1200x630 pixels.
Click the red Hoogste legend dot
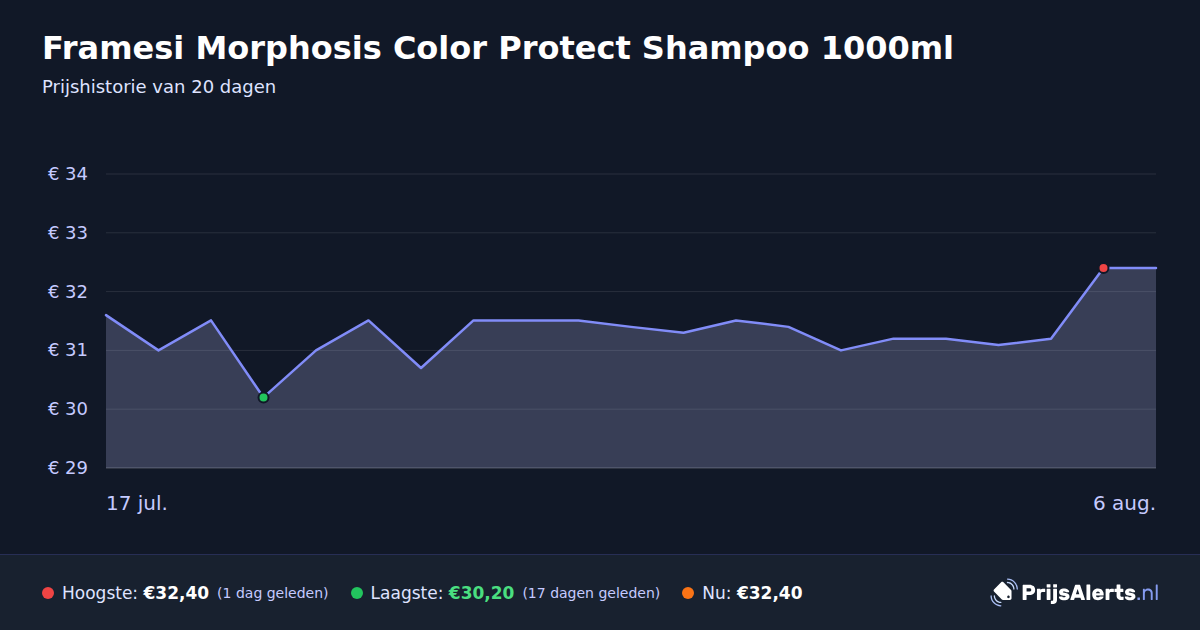coord(48,593)
